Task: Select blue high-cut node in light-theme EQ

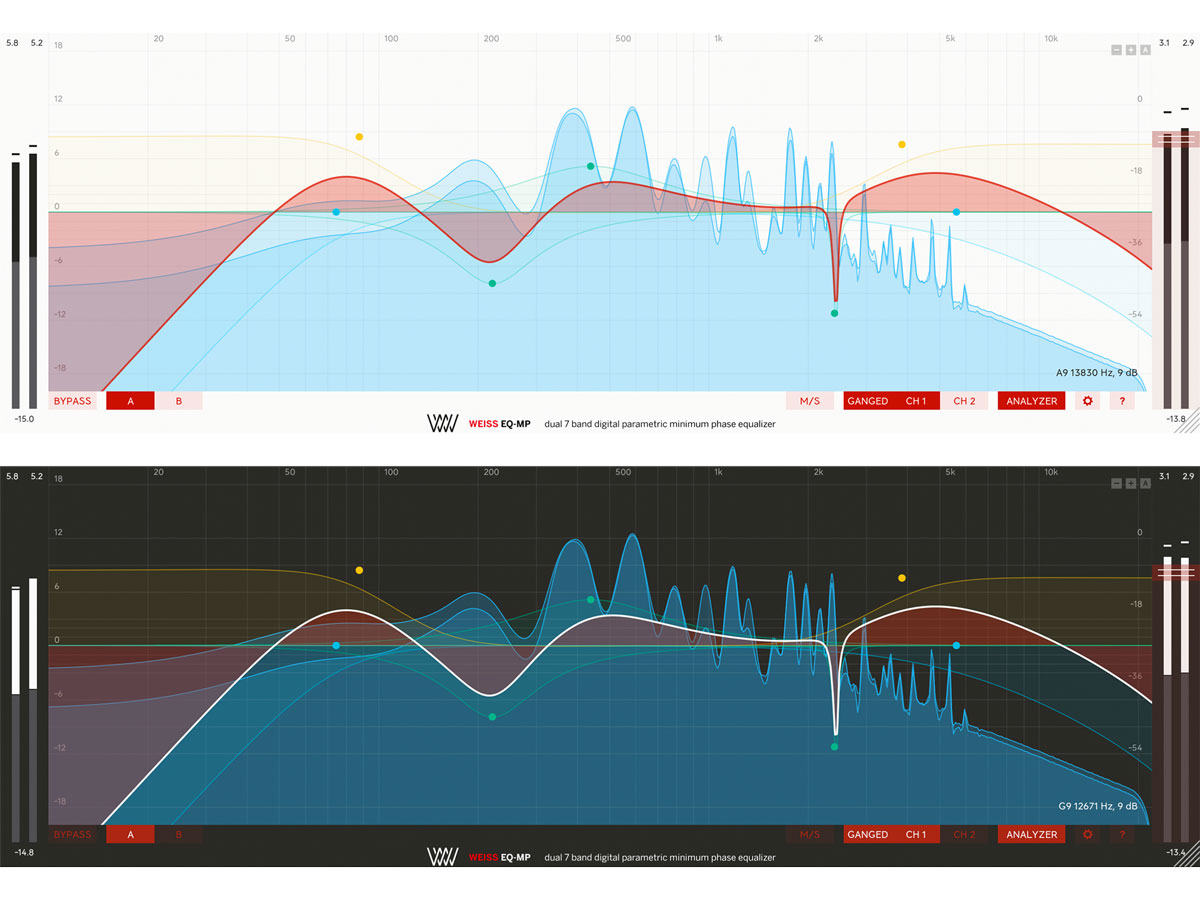Action: pos(956,212)
